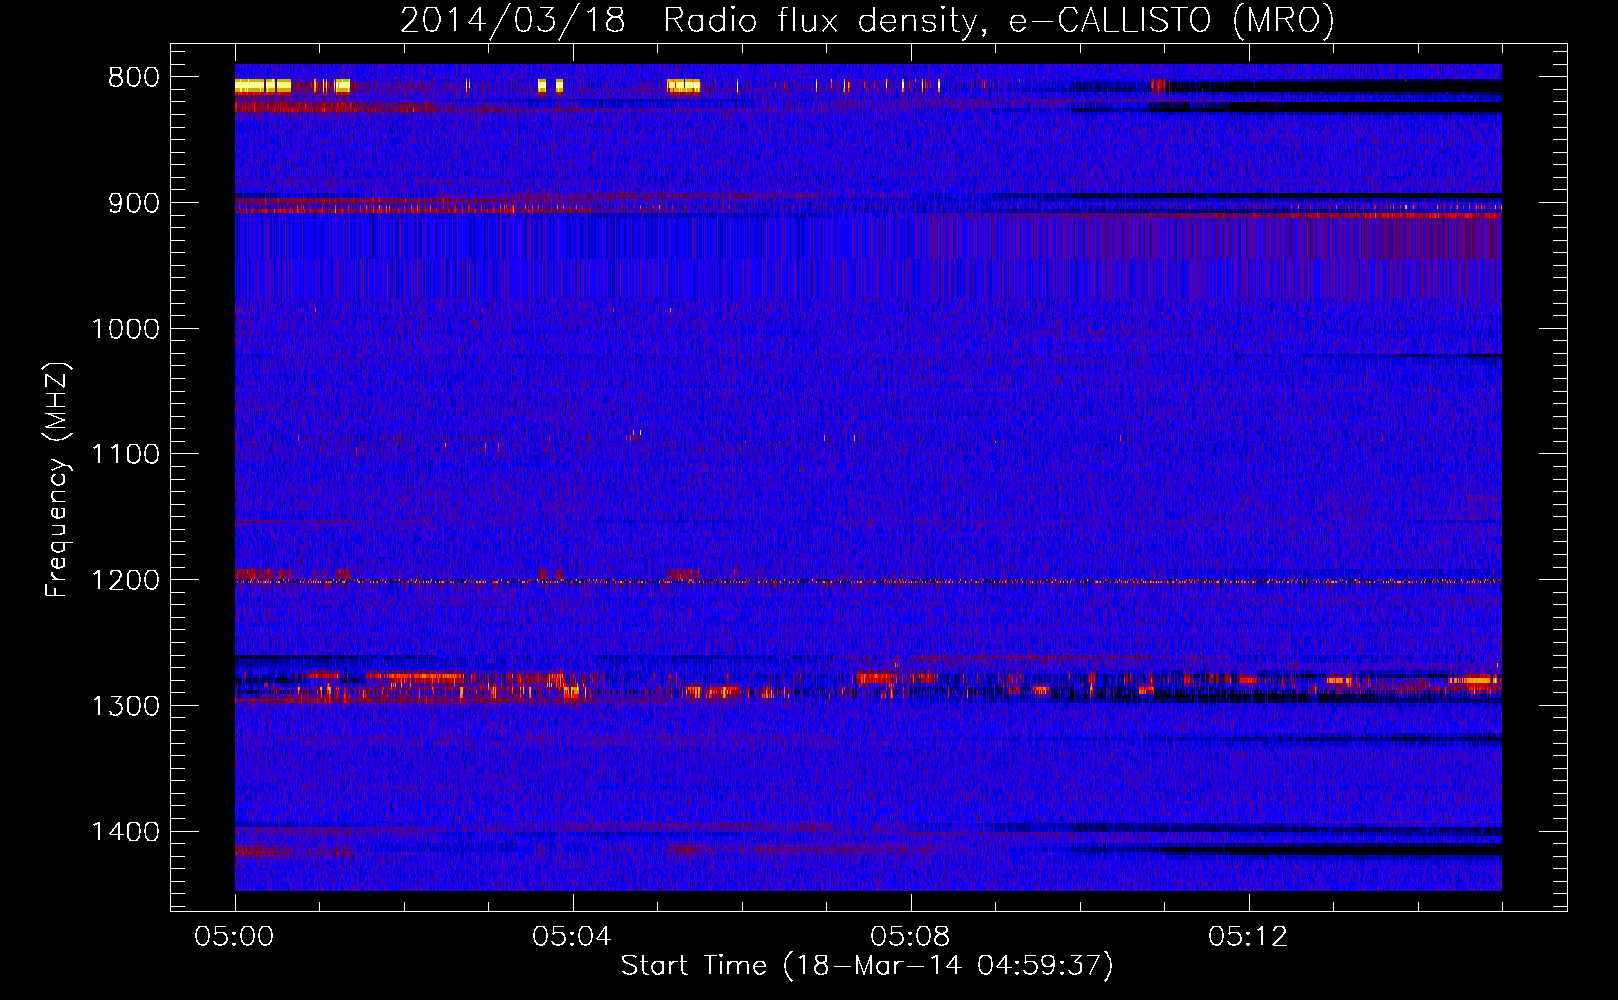Click the bright yellow burst near 800 MHz at 05:00
The width and height of the screenshot is (1618, 1000).
click(x=262, y=86)
